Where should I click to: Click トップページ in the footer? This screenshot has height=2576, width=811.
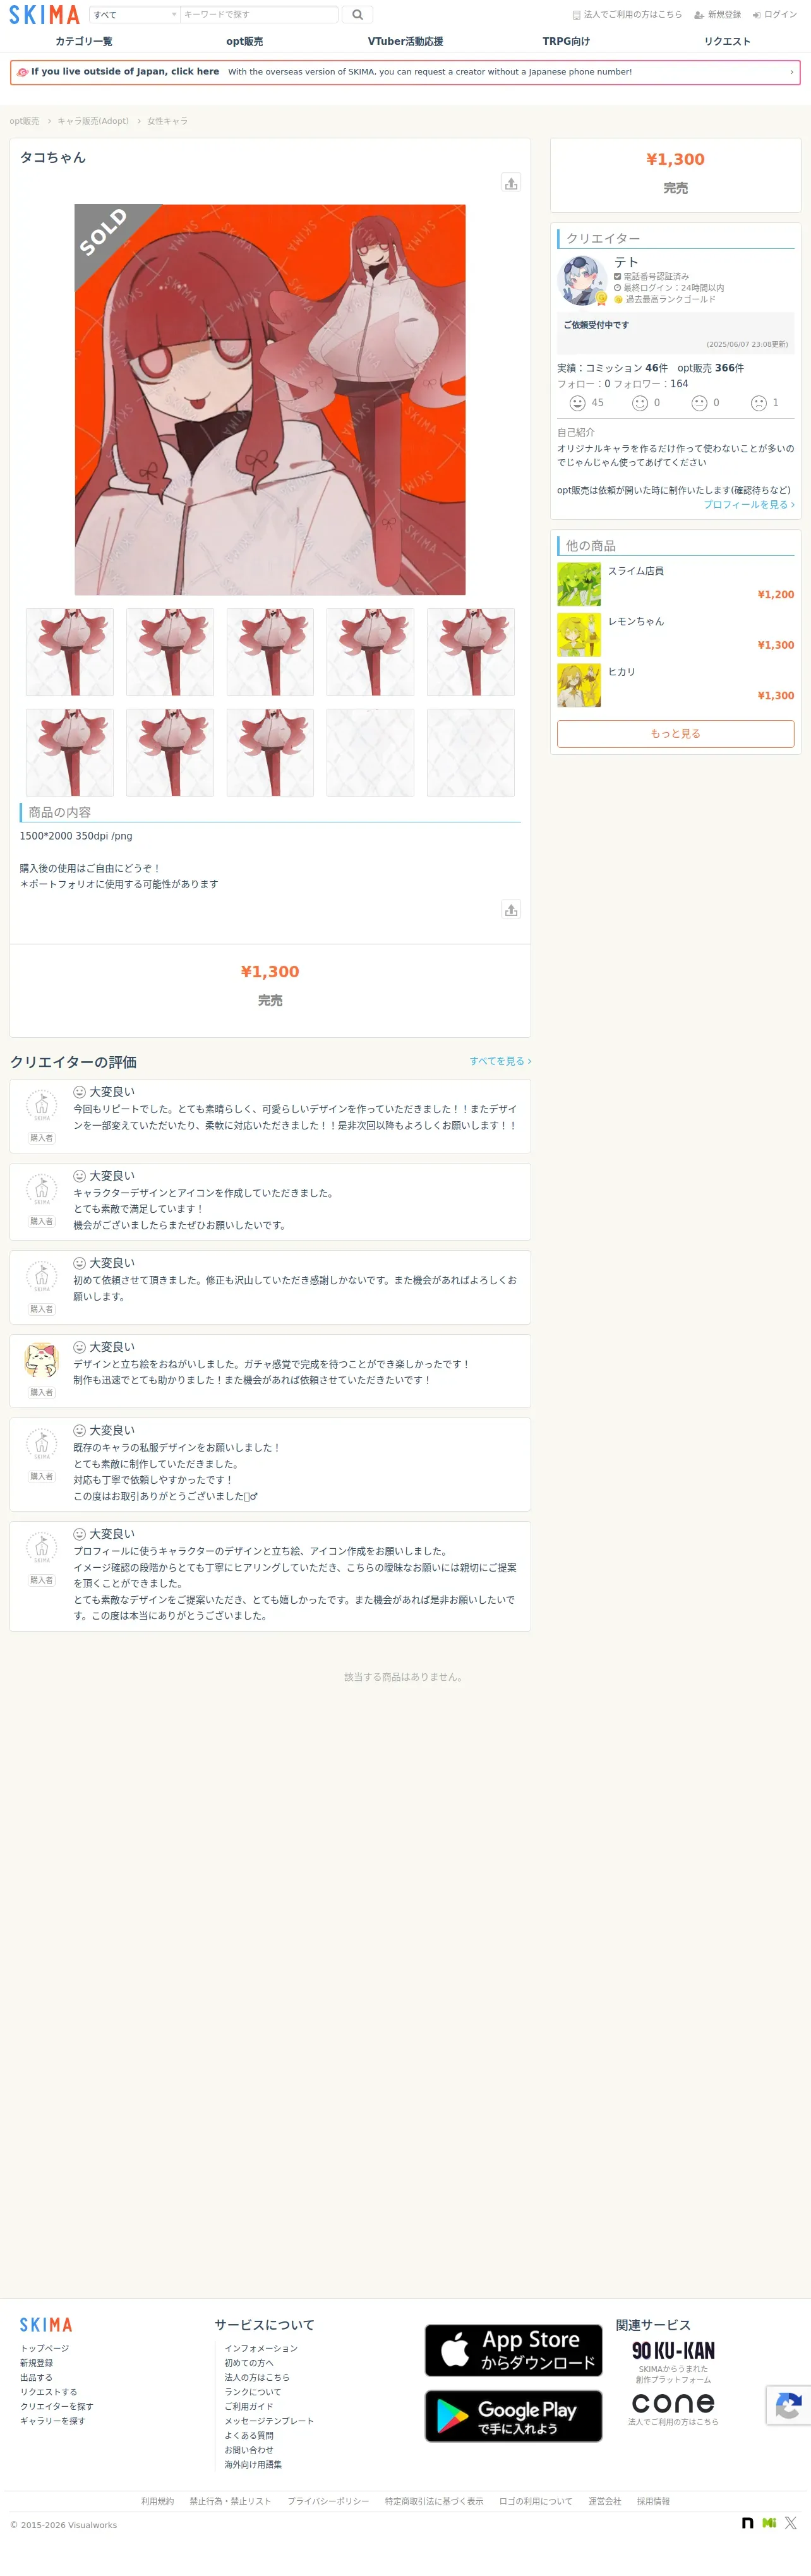coord(45,2348)
